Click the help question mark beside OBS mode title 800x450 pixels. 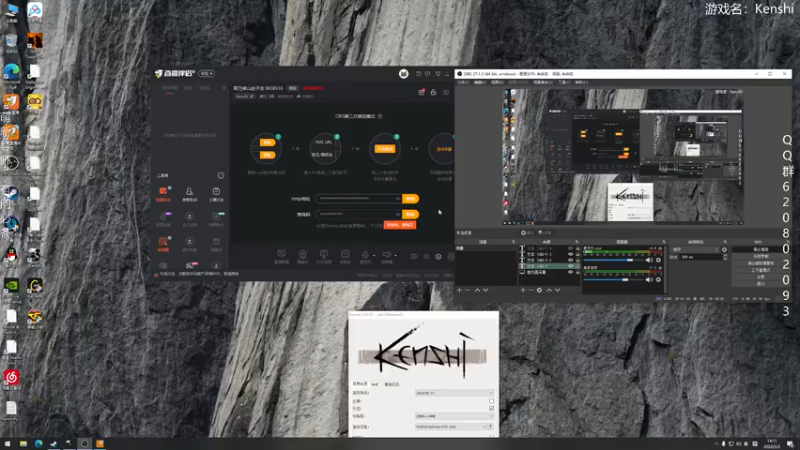pyautogui.click(x=380, y=116)
